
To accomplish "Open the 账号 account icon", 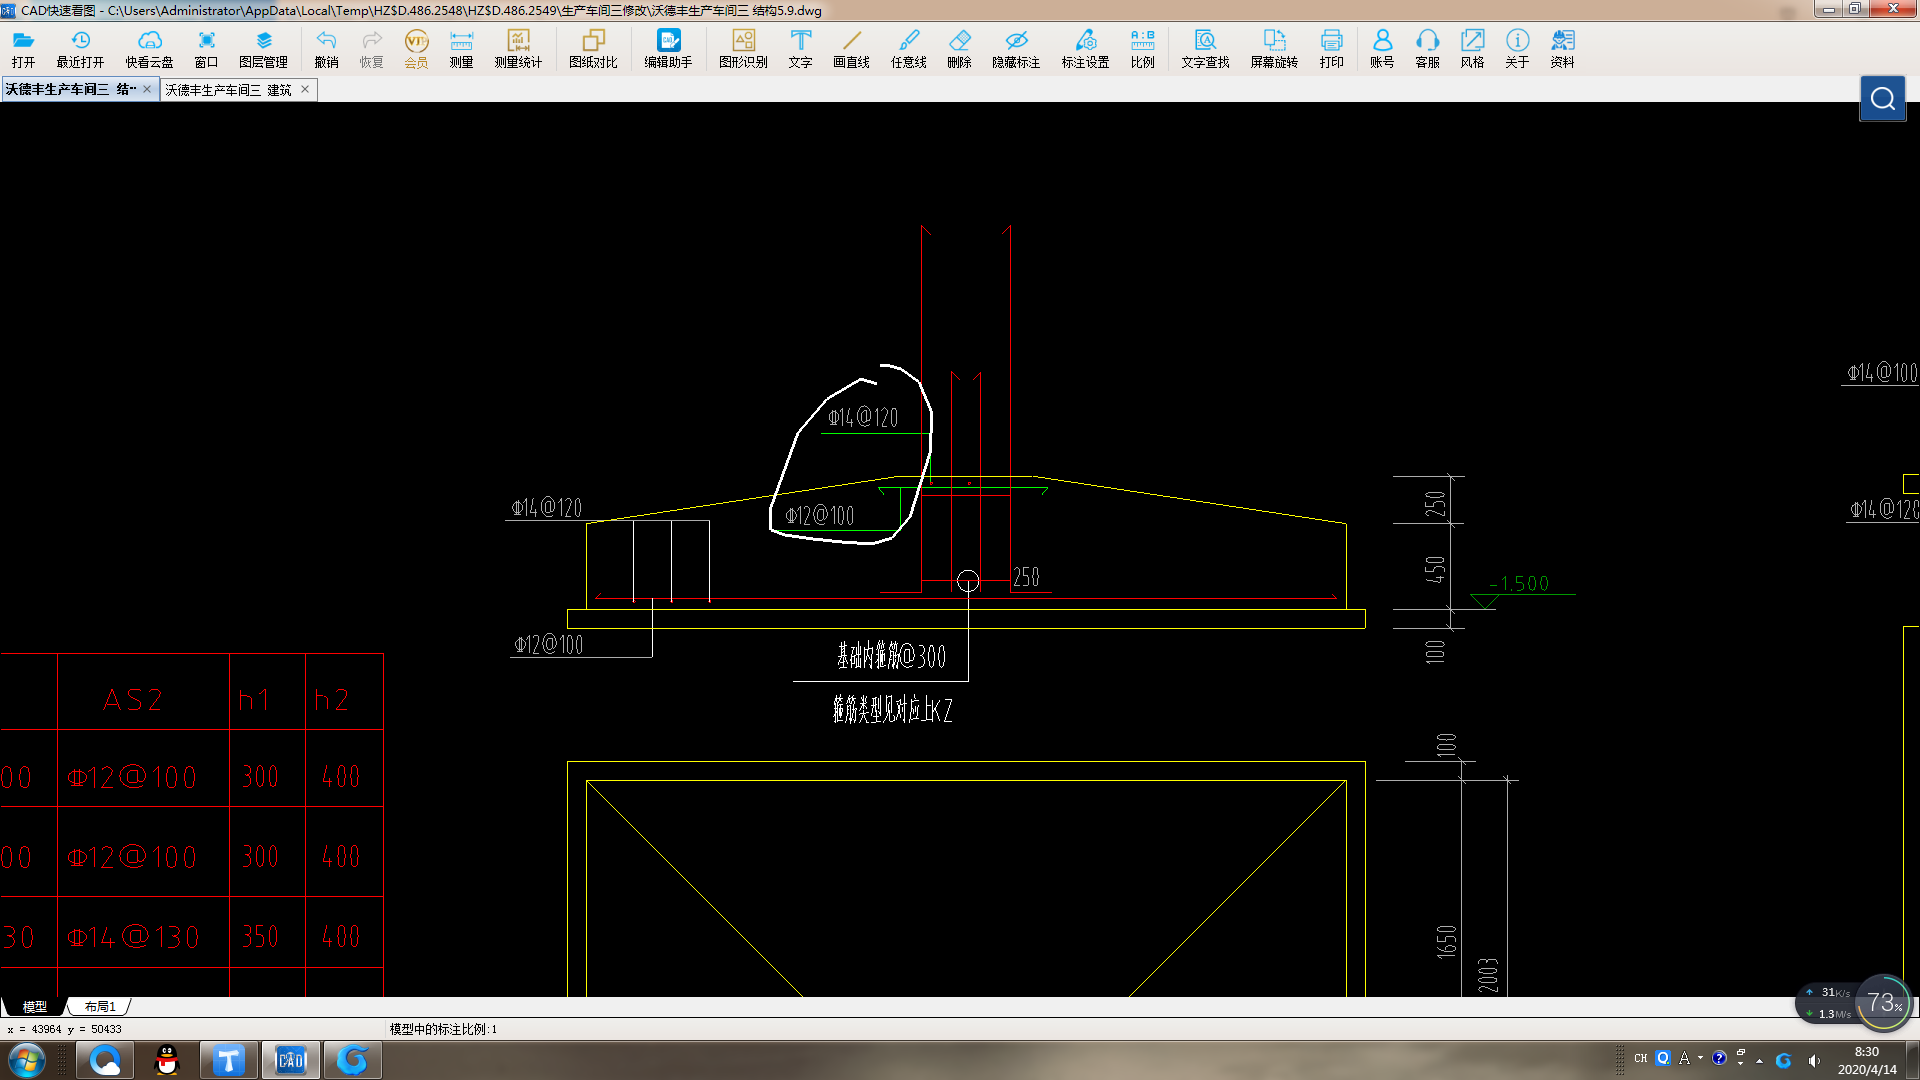I will coord(1382,48).
